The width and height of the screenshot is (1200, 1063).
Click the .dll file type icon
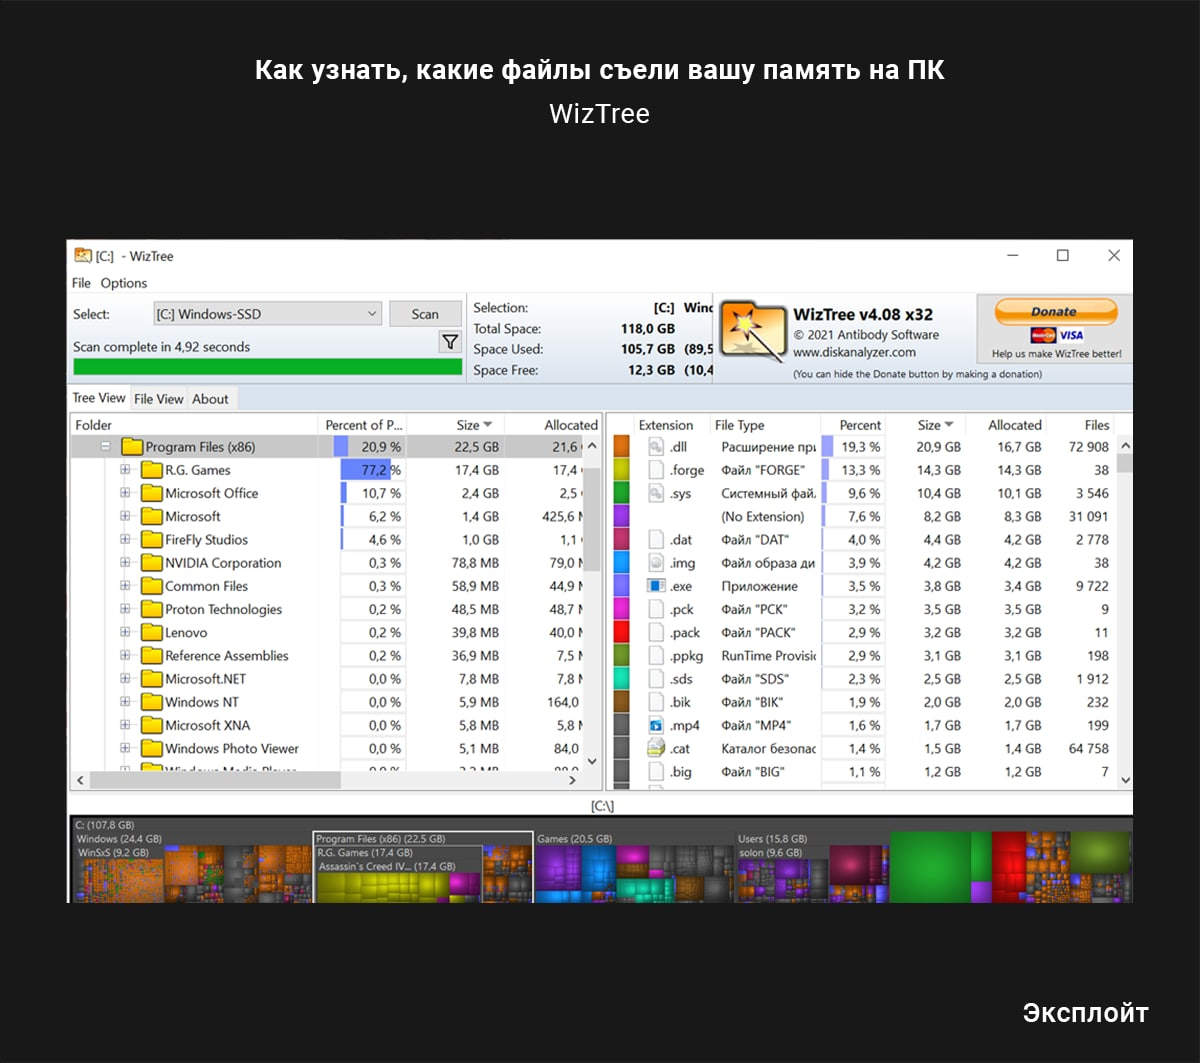(656, 447)
